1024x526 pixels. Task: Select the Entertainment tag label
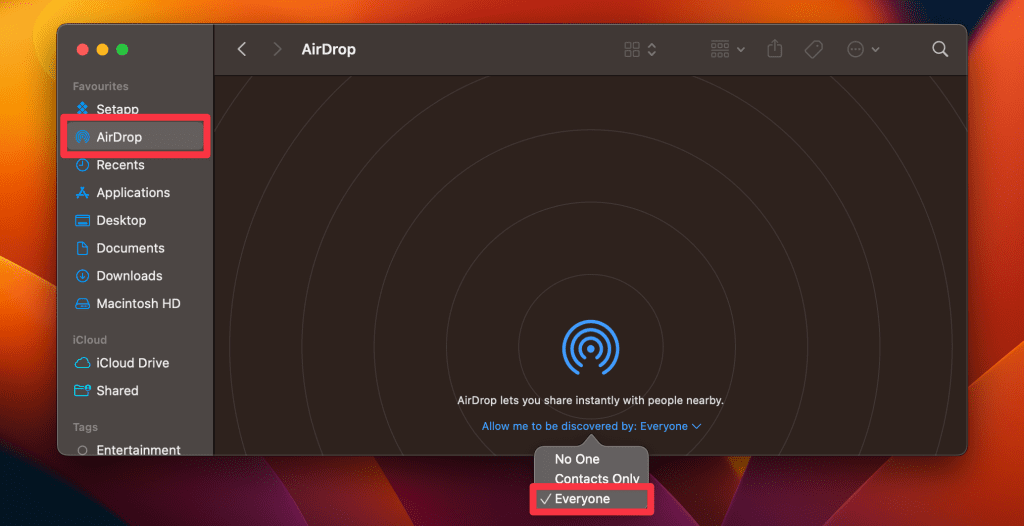click(138, 450)
